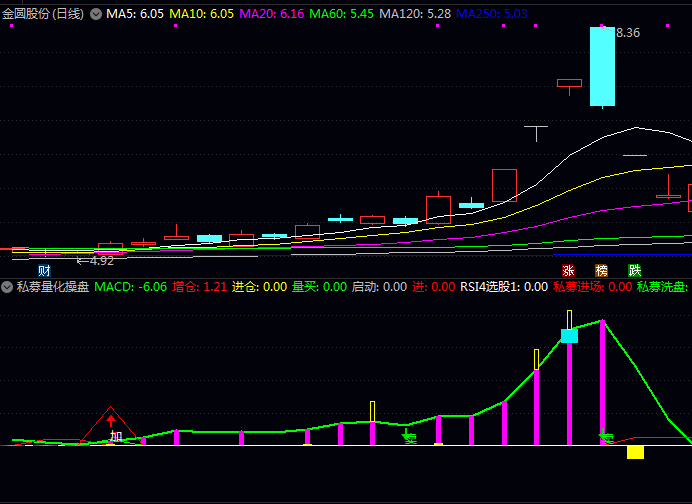Click the cyan square on indicator line
The image size is (692, 504).
coord(569,336)
